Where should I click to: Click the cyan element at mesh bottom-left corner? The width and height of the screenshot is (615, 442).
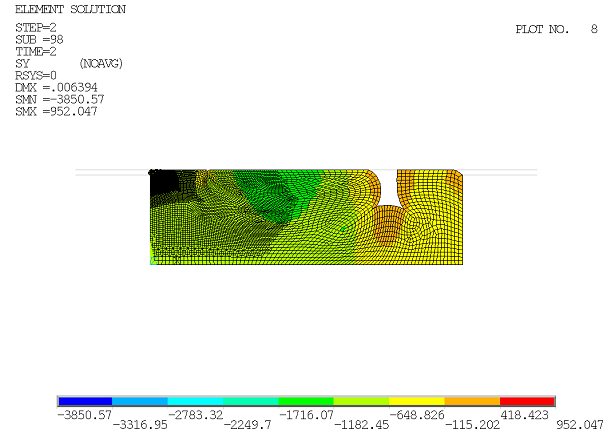coord(153,261)
